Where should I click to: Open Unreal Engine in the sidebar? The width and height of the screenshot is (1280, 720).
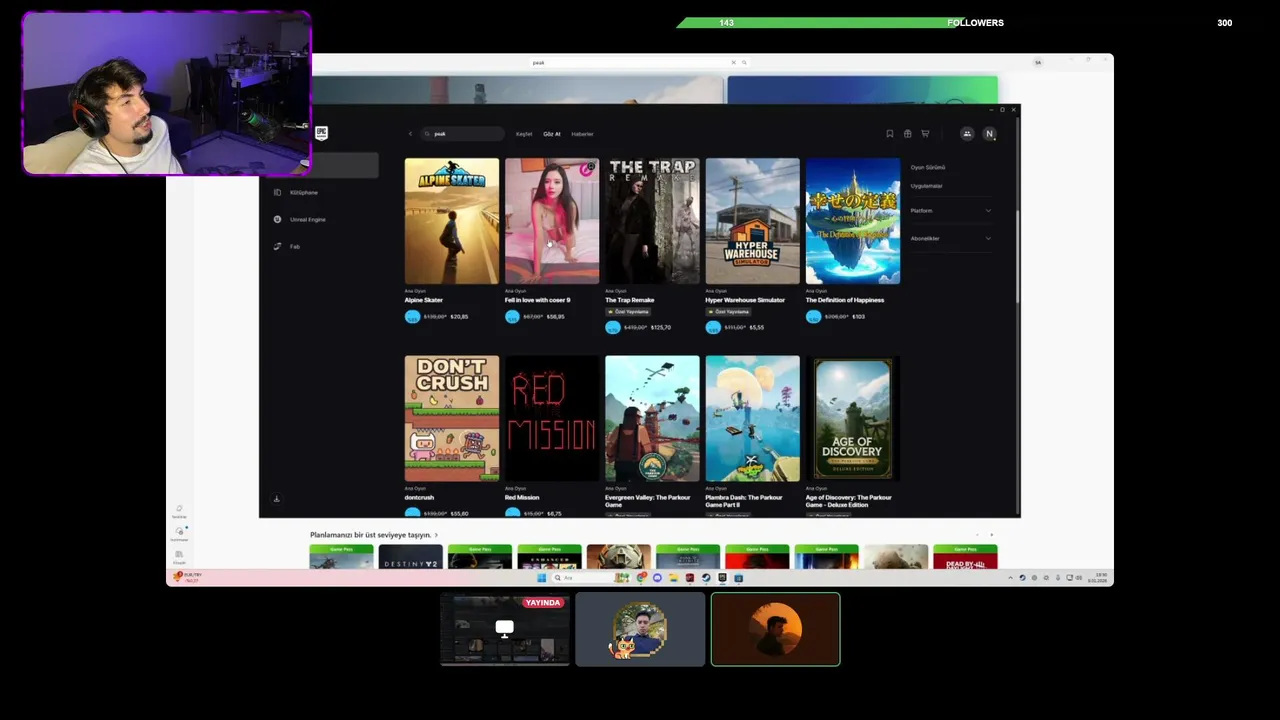307,219
